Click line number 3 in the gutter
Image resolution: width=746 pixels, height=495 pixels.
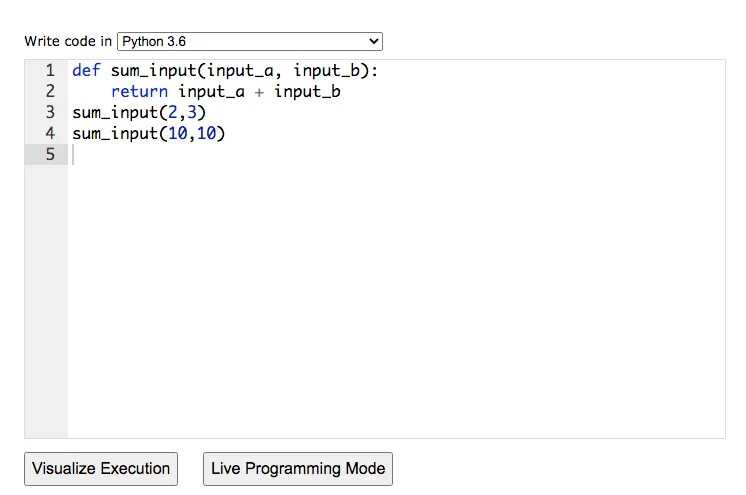(49, 113)
